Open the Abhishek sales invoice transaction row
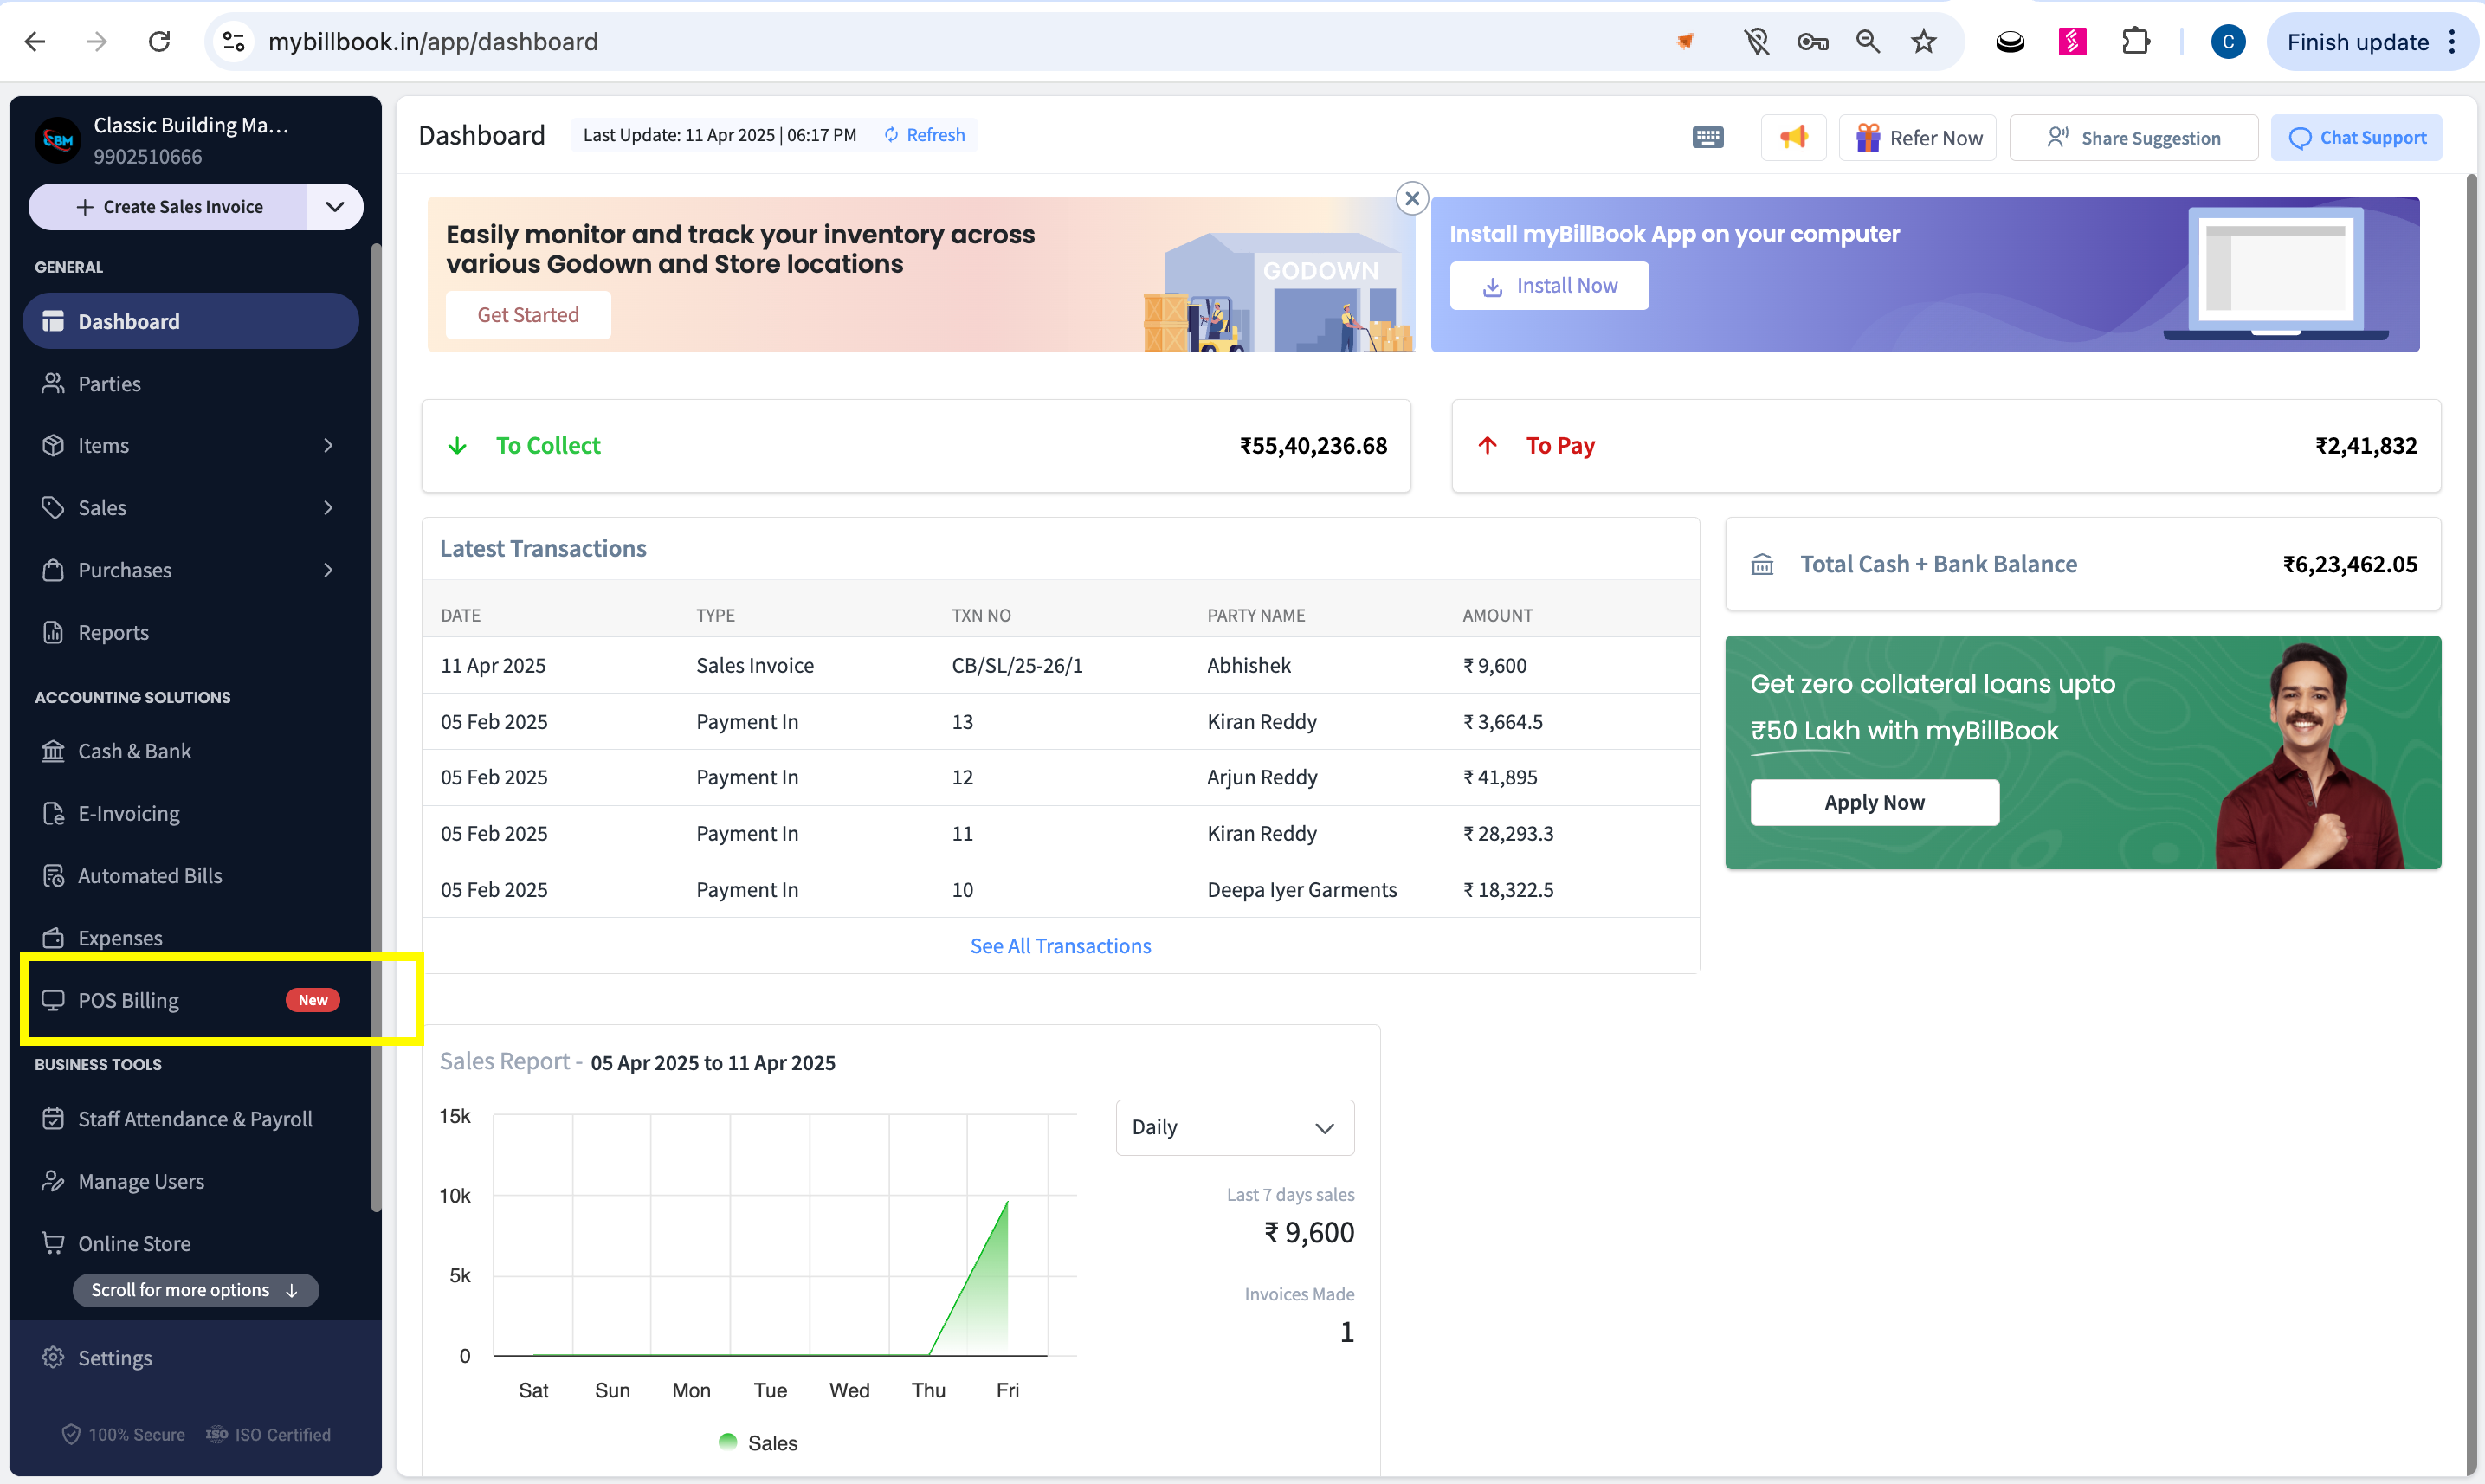The width and height of the screenshot is (2485, 1484). click(1060, 665)
